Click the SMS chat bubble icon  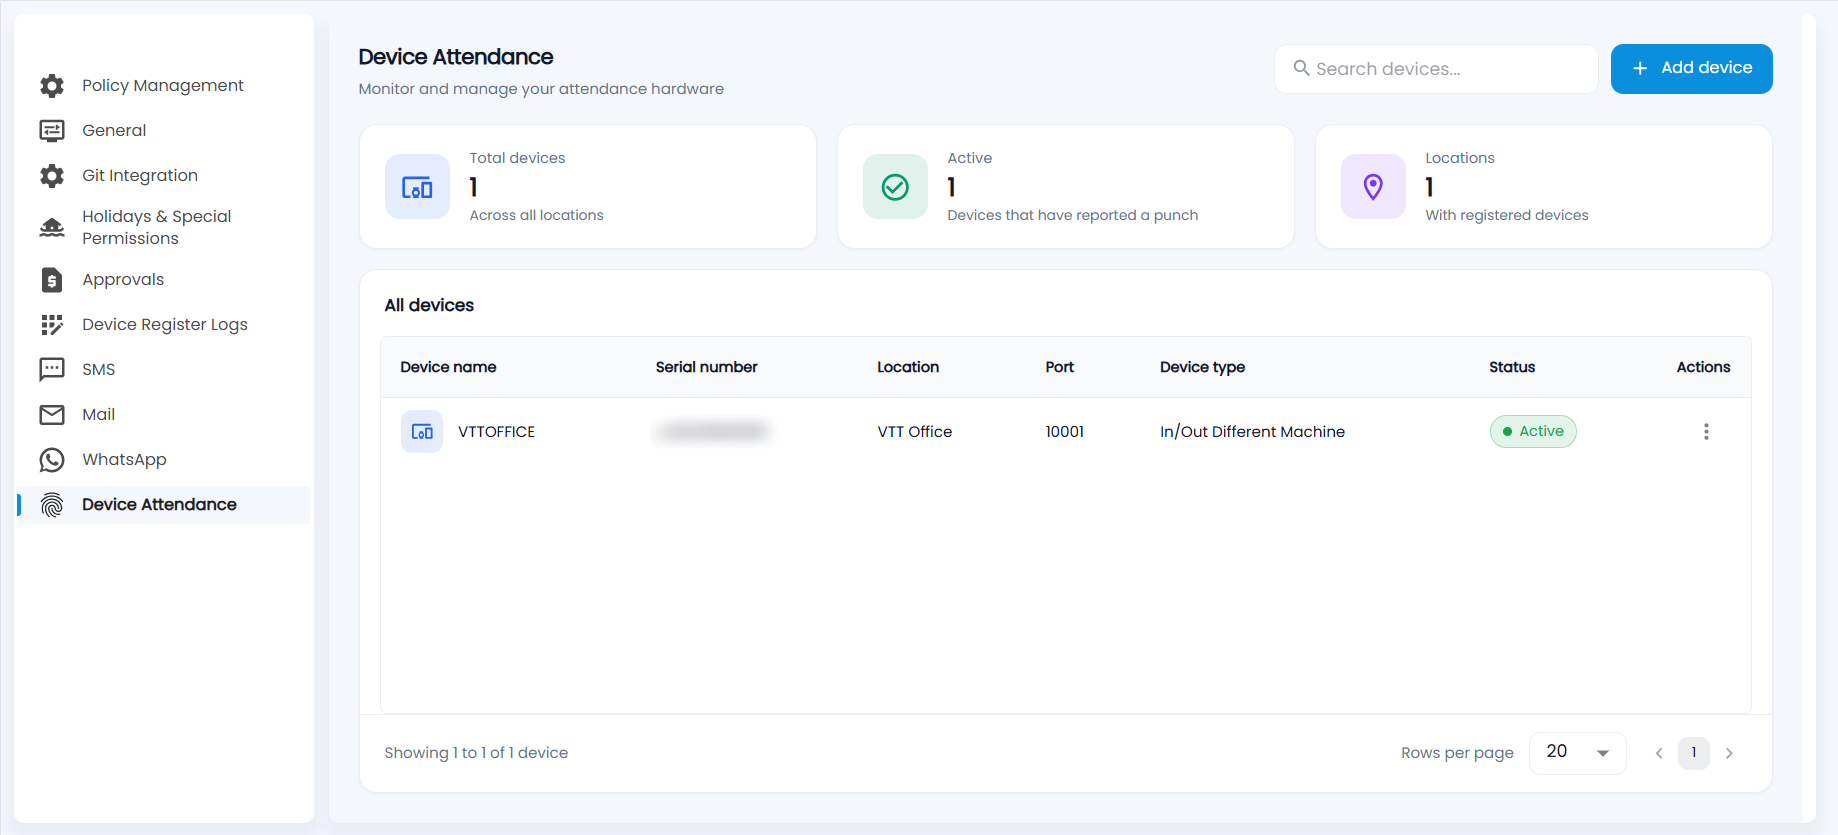click(x=52, y=370)
